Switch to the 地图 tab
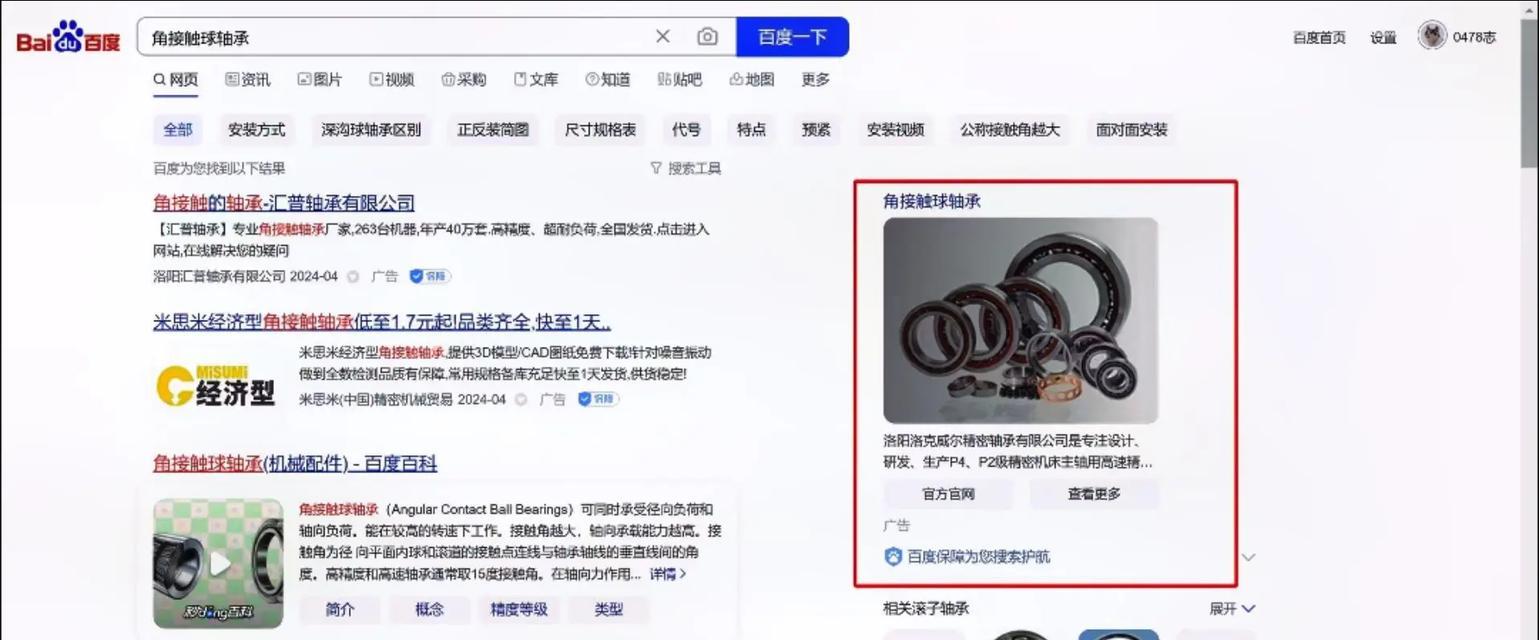Viewport: 1539px width, 640px height. coord(752,80)
